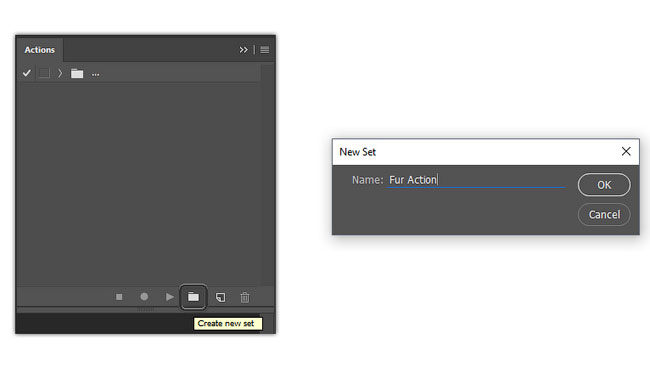Viewport: 650px width, 367px height.
Task: Confirm the New Set dialog with OK
Action: coord(604,185)
